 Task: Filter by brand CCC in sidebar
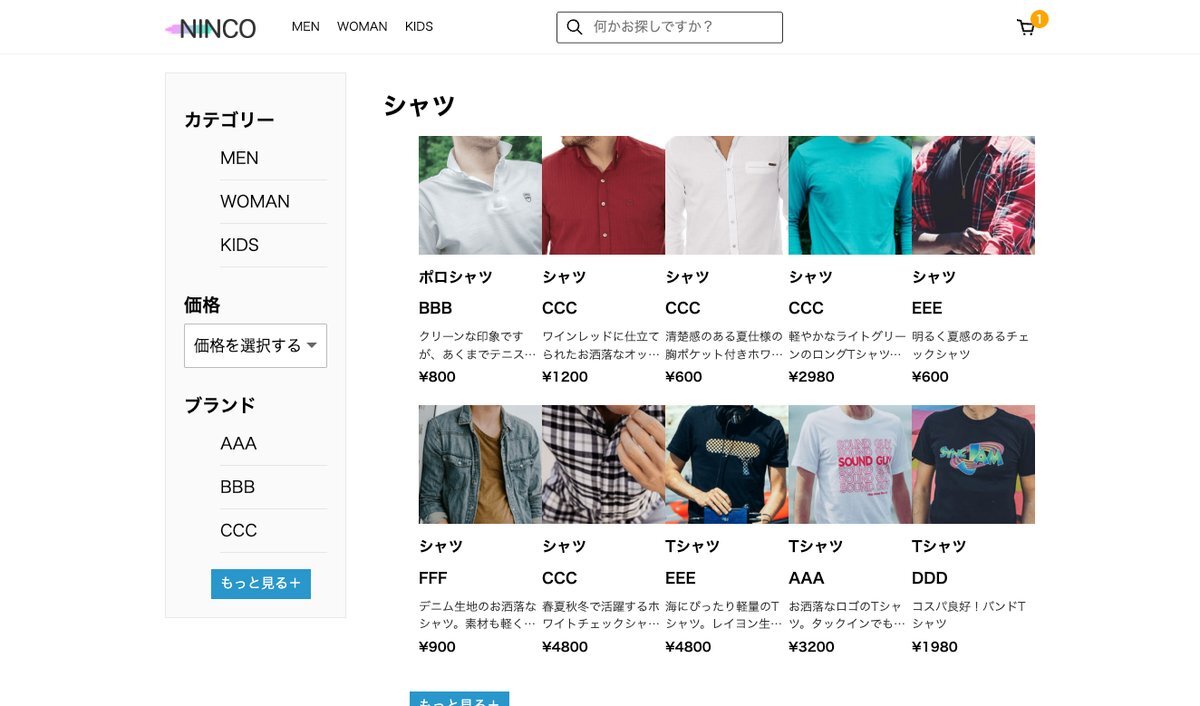(239, 531)
